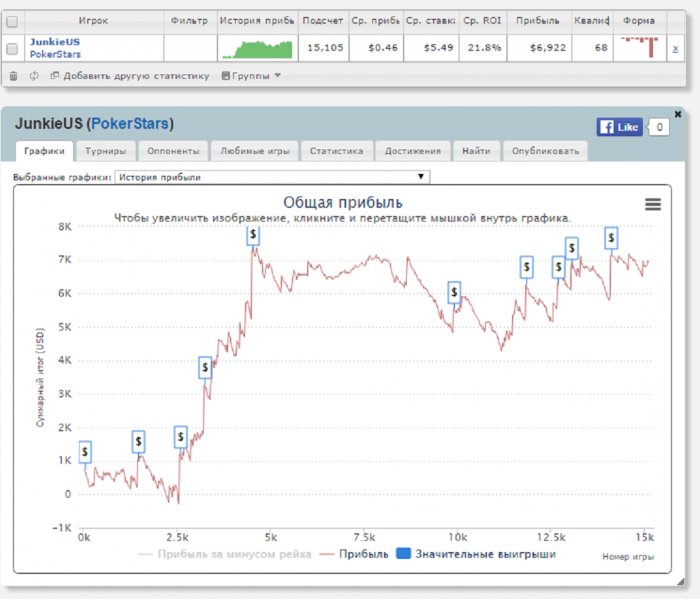This screenshot has height=599, width=700.
Task: Click the Форма column header
Action: click(639, 21)
